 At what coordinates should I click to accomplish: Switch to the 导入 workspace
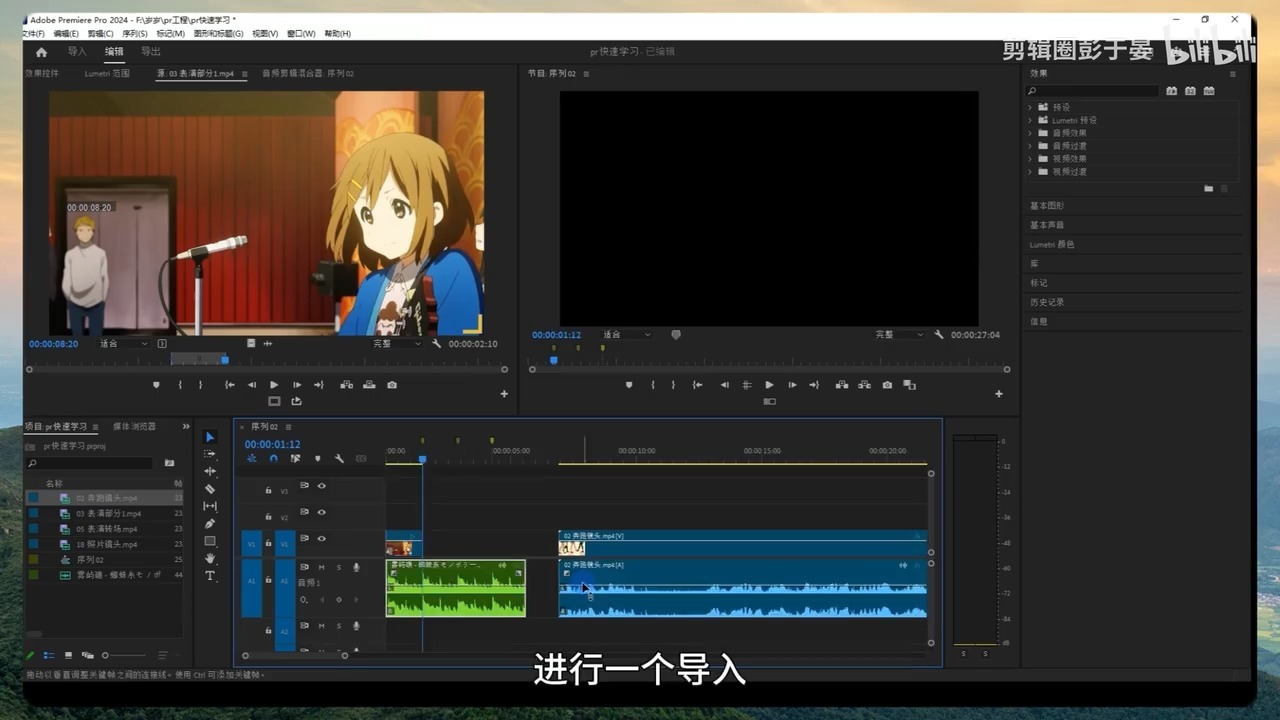[77, 52]
